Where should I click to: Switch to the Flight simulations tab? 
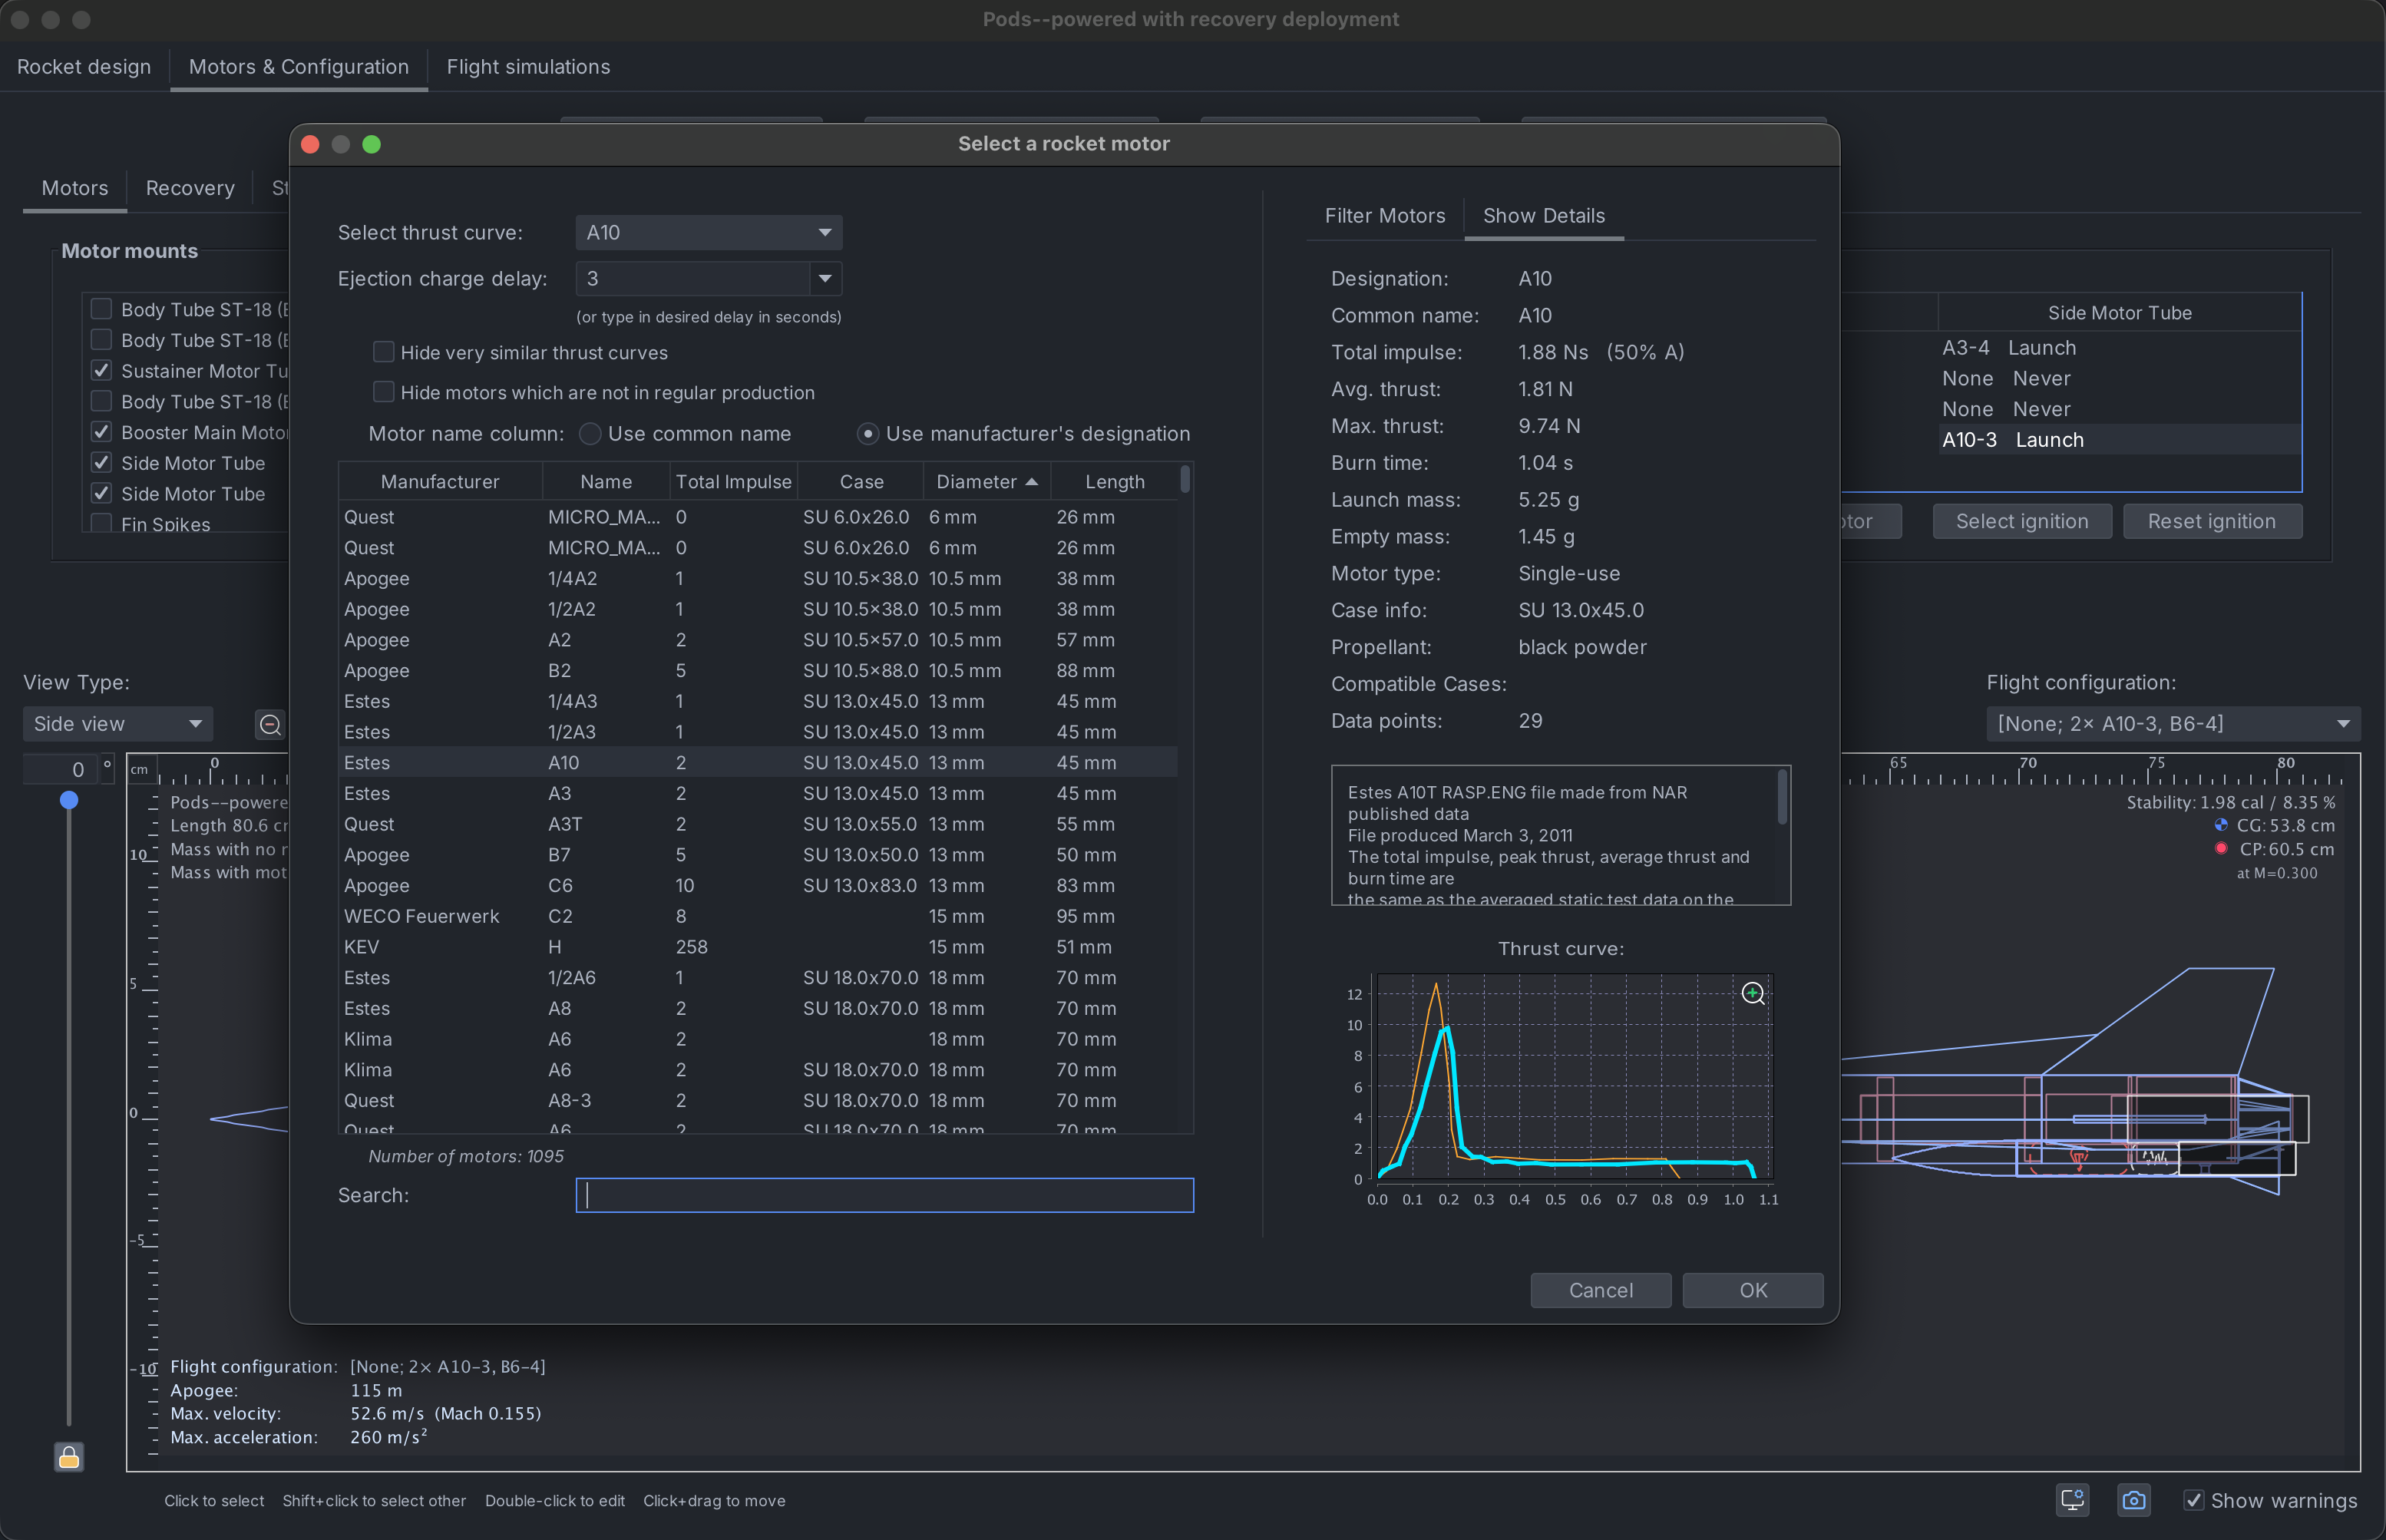[528, 66]
